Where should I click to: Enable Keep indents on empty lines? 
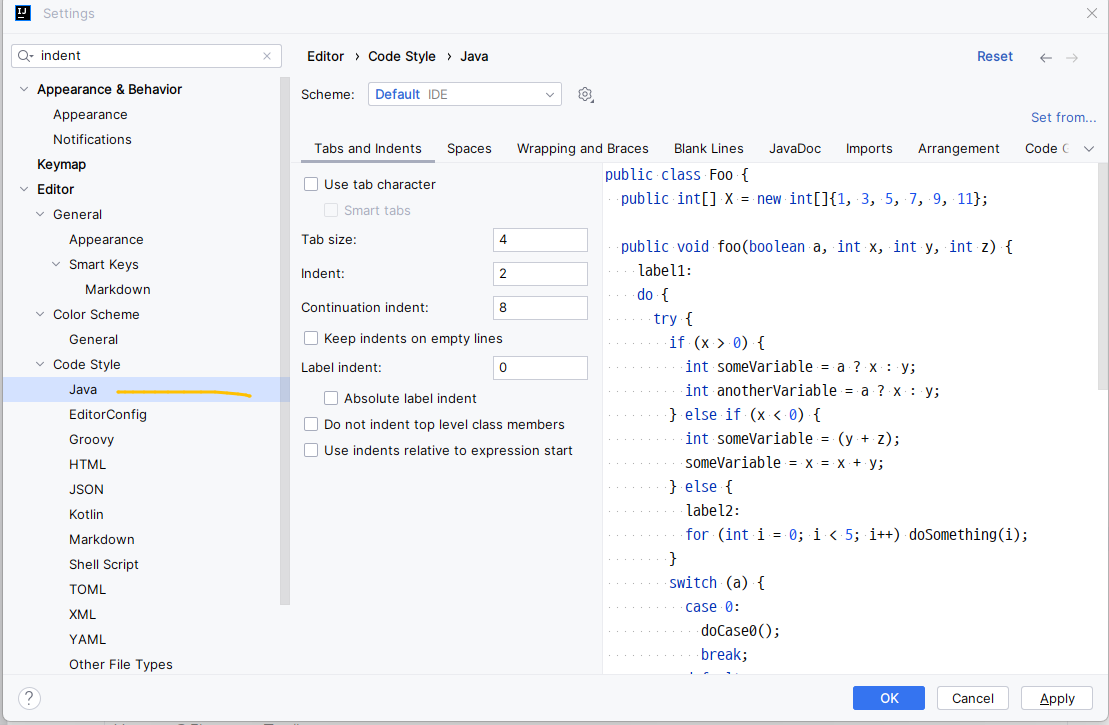coord(310,339)
